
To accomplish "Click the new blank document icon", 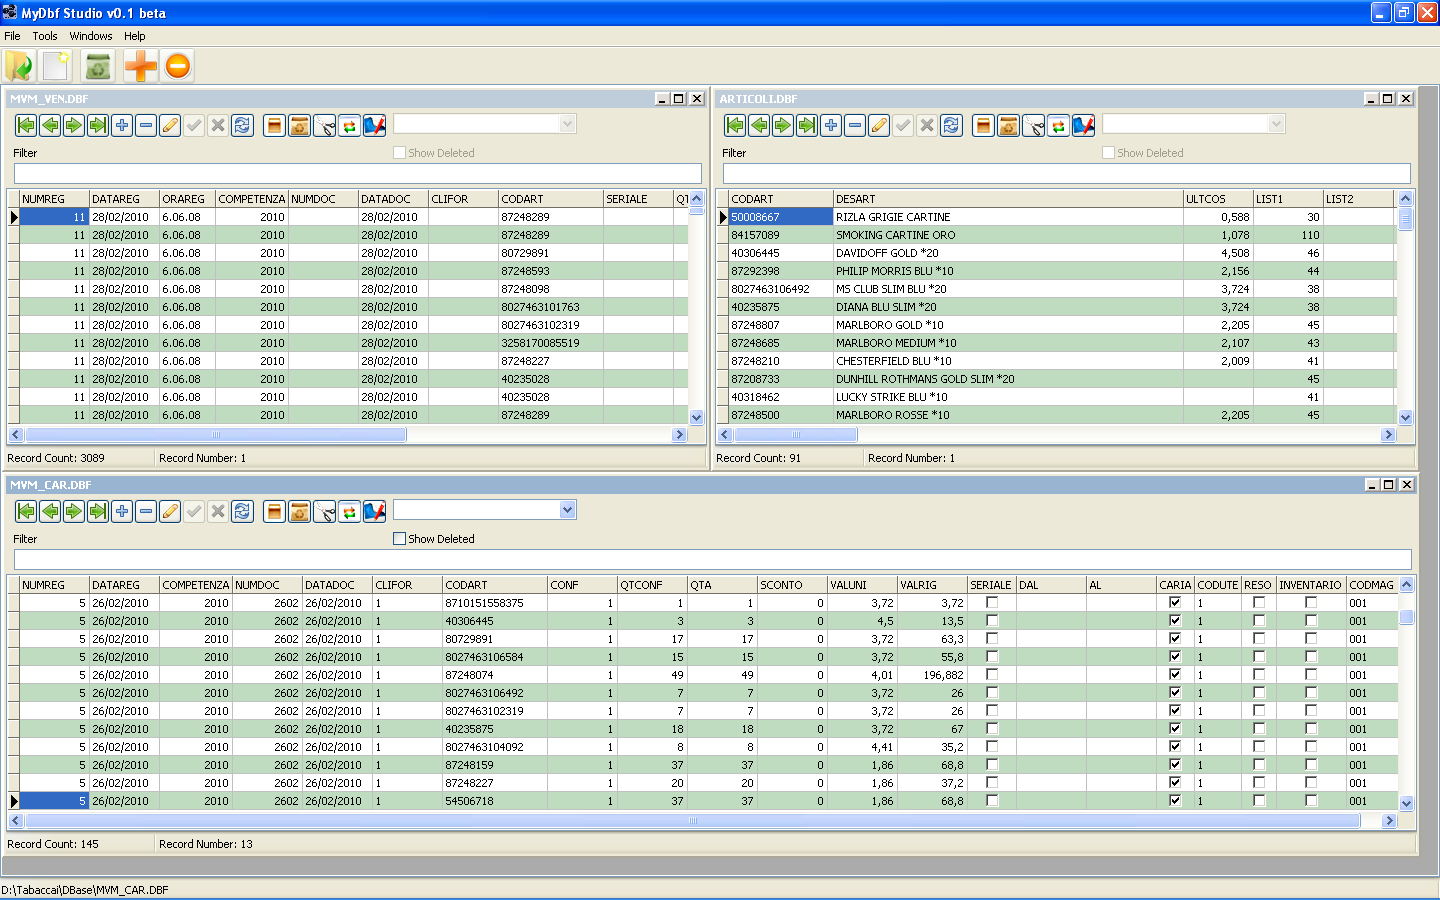I will (56, 66).
